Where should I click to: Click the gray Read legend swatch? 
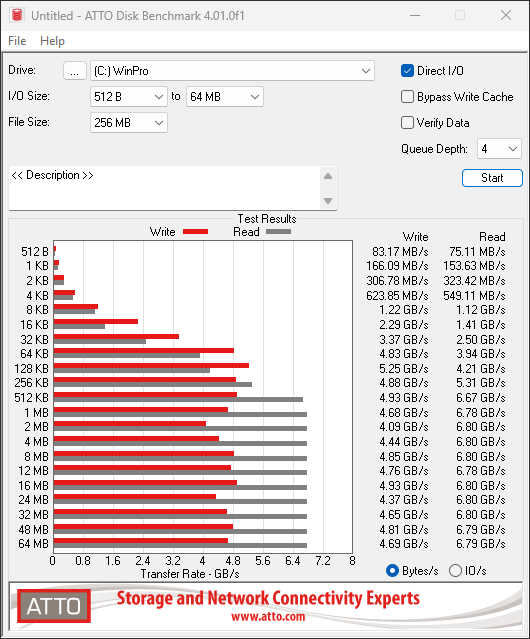pyautogui.click(x=279, y=231)
